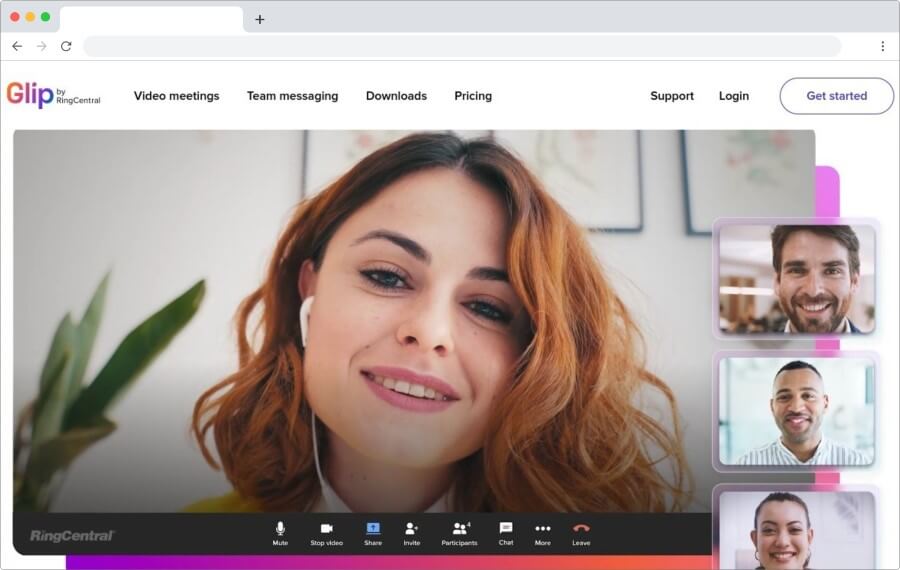This screenshot has width=900, height=570.
Task: Open the Video meetings menu item
Action: [177, 96]
